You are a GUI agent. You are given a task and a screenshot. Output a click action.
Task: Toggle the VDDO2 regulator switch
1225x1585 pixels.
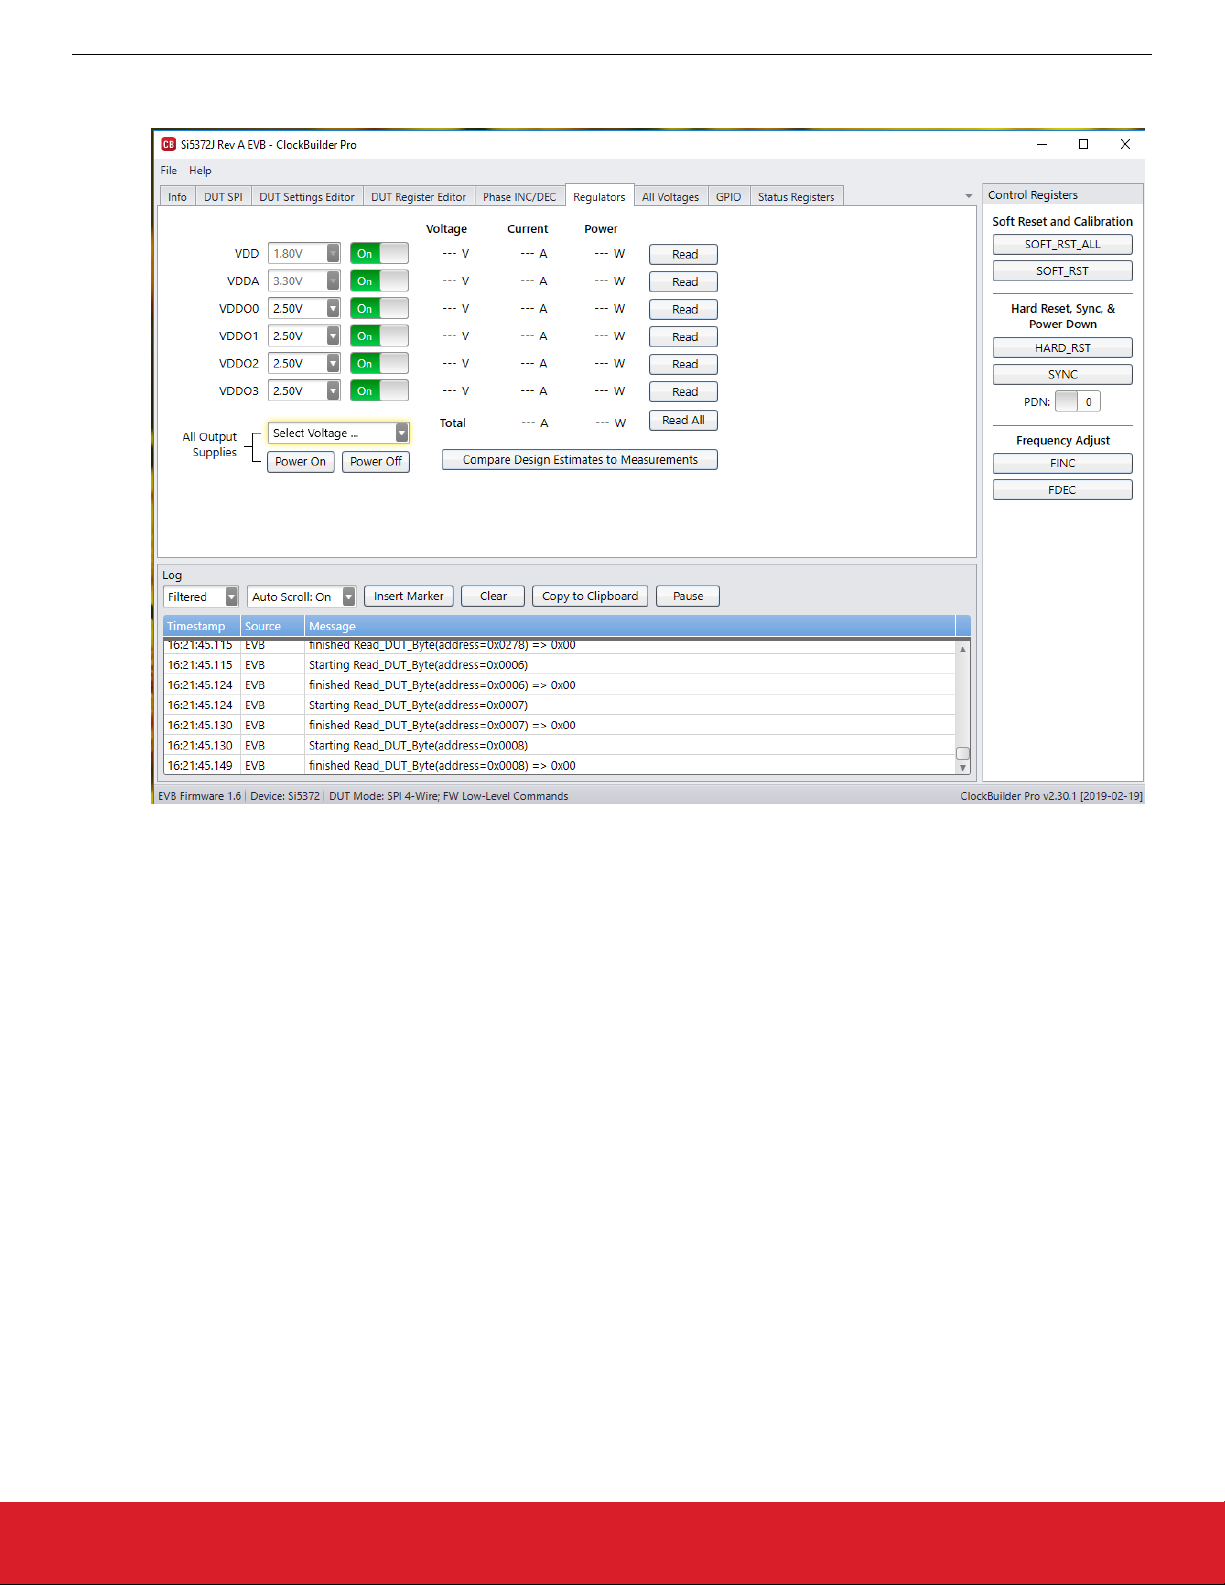[379, 364]
